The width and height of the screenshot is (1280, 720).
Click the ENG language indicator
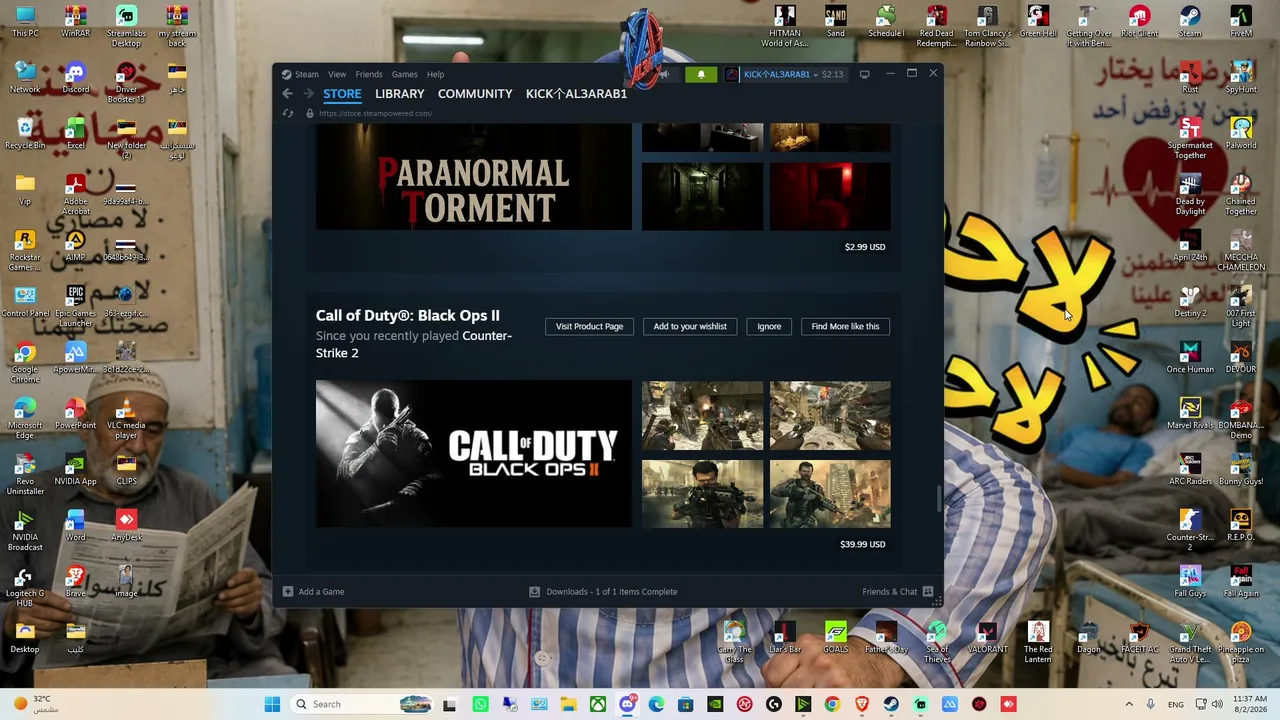[1176, 704]
